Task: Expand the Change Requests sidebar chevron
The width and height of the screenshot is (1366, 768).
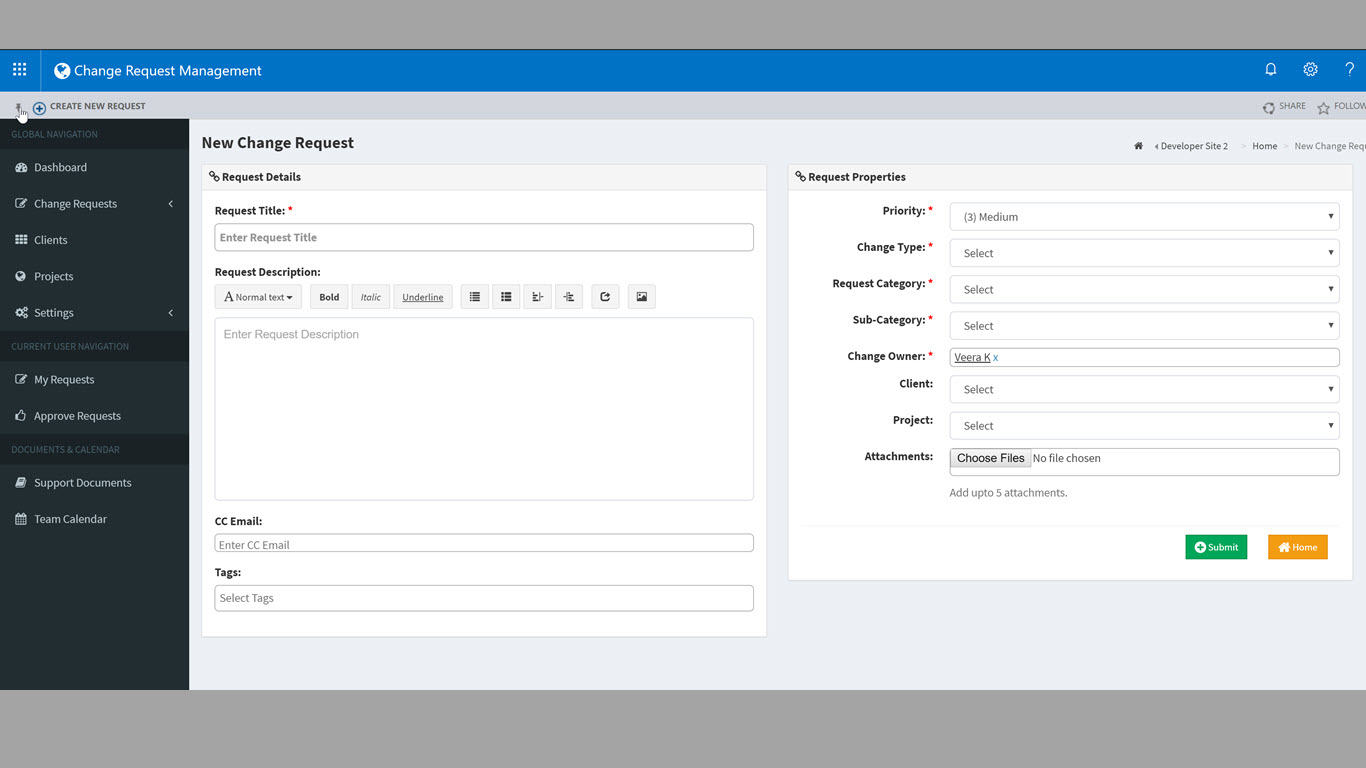Action: coord(171,204)
